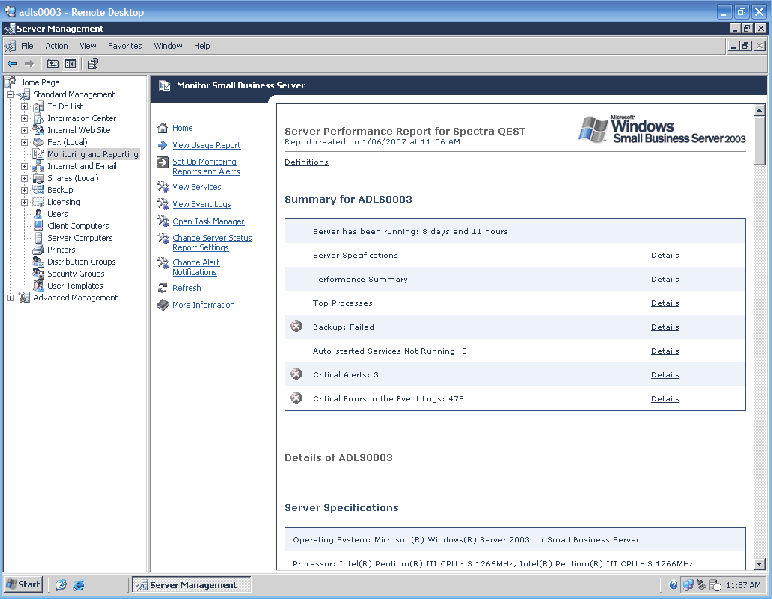Click the Up One Level toolbar icon
Image resolution: width=772 pixels, height=599 pixels.
pyautogui.click(x=53, y=63)
